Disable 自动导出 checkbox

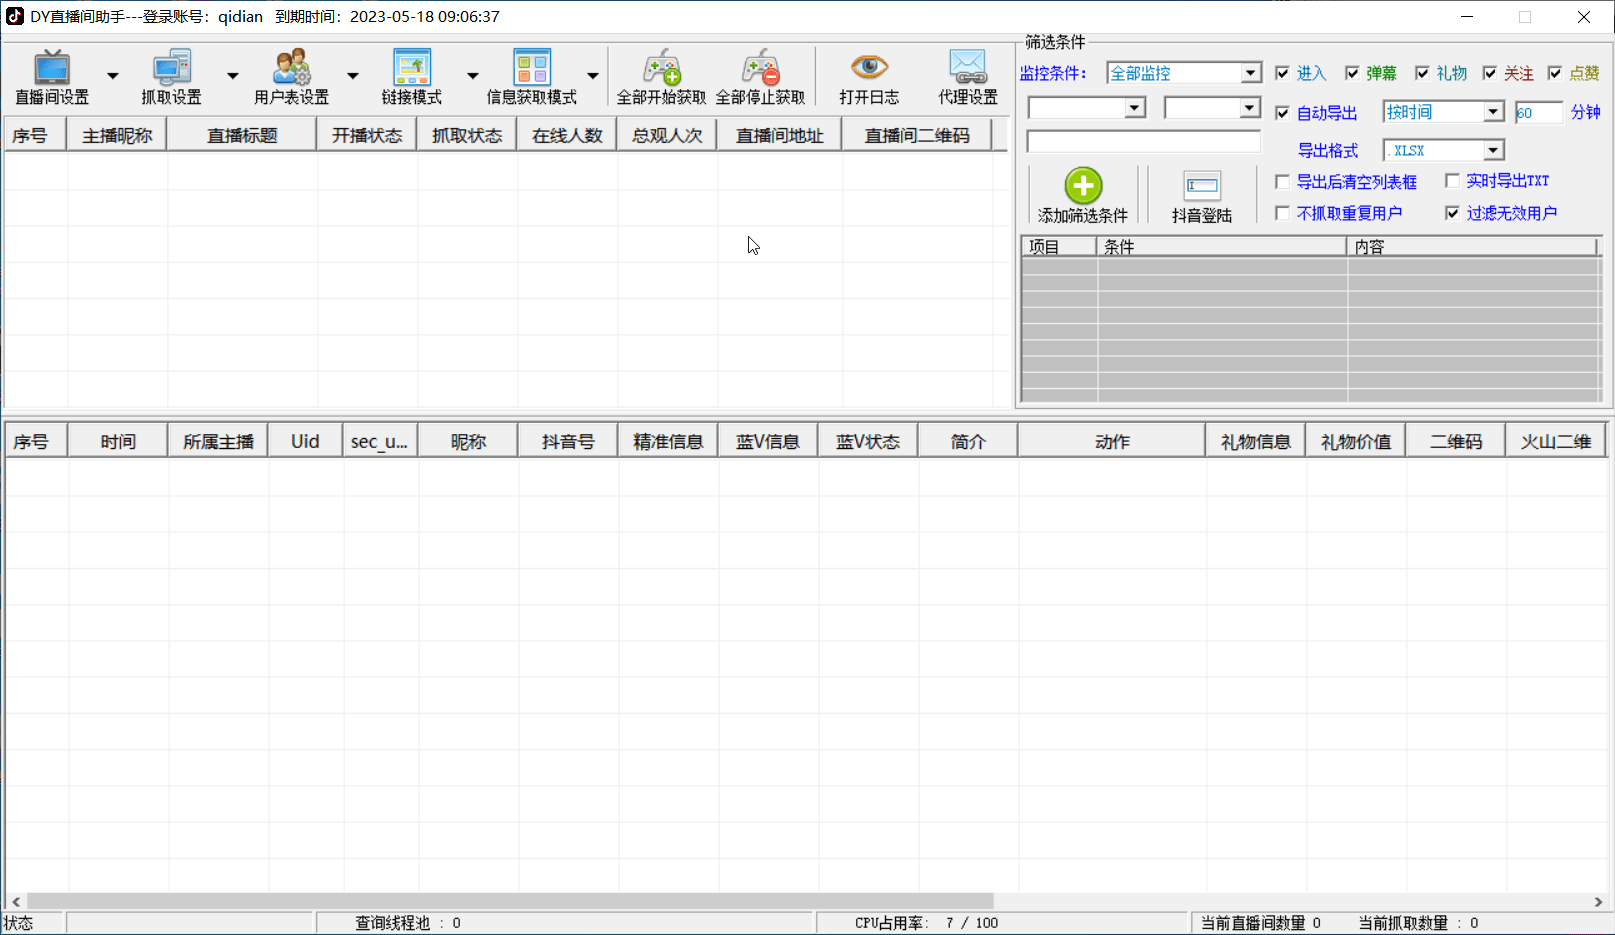1282,113
